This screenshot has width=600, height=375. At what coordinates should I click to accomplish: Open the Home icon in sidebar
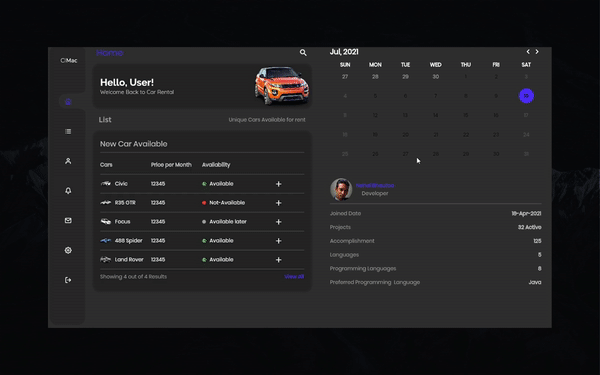[x=68, y=102]
